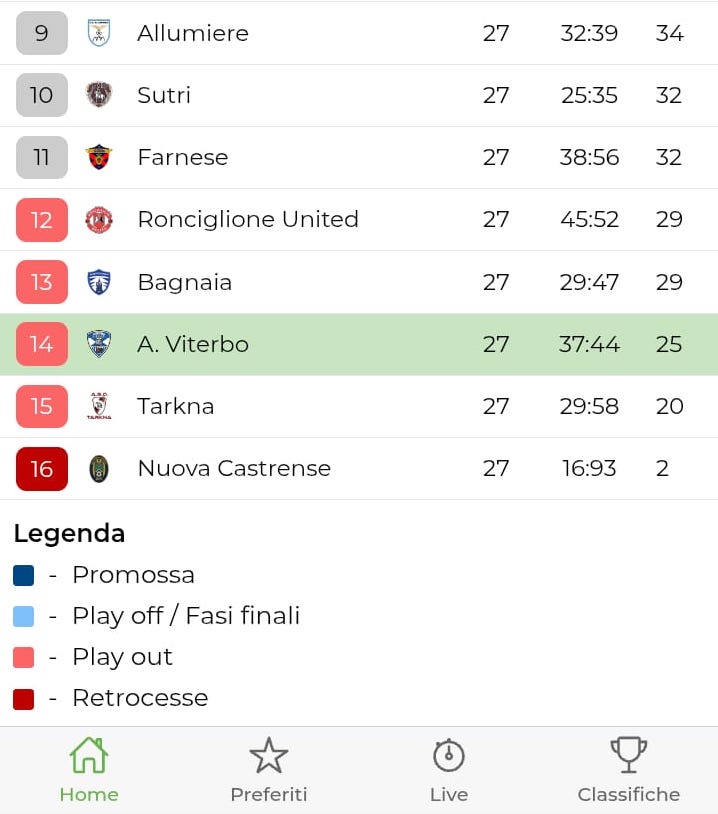The image size is (718, 814).
Task: Select the Nuova Castrense team name
Action: coord(234,468)
